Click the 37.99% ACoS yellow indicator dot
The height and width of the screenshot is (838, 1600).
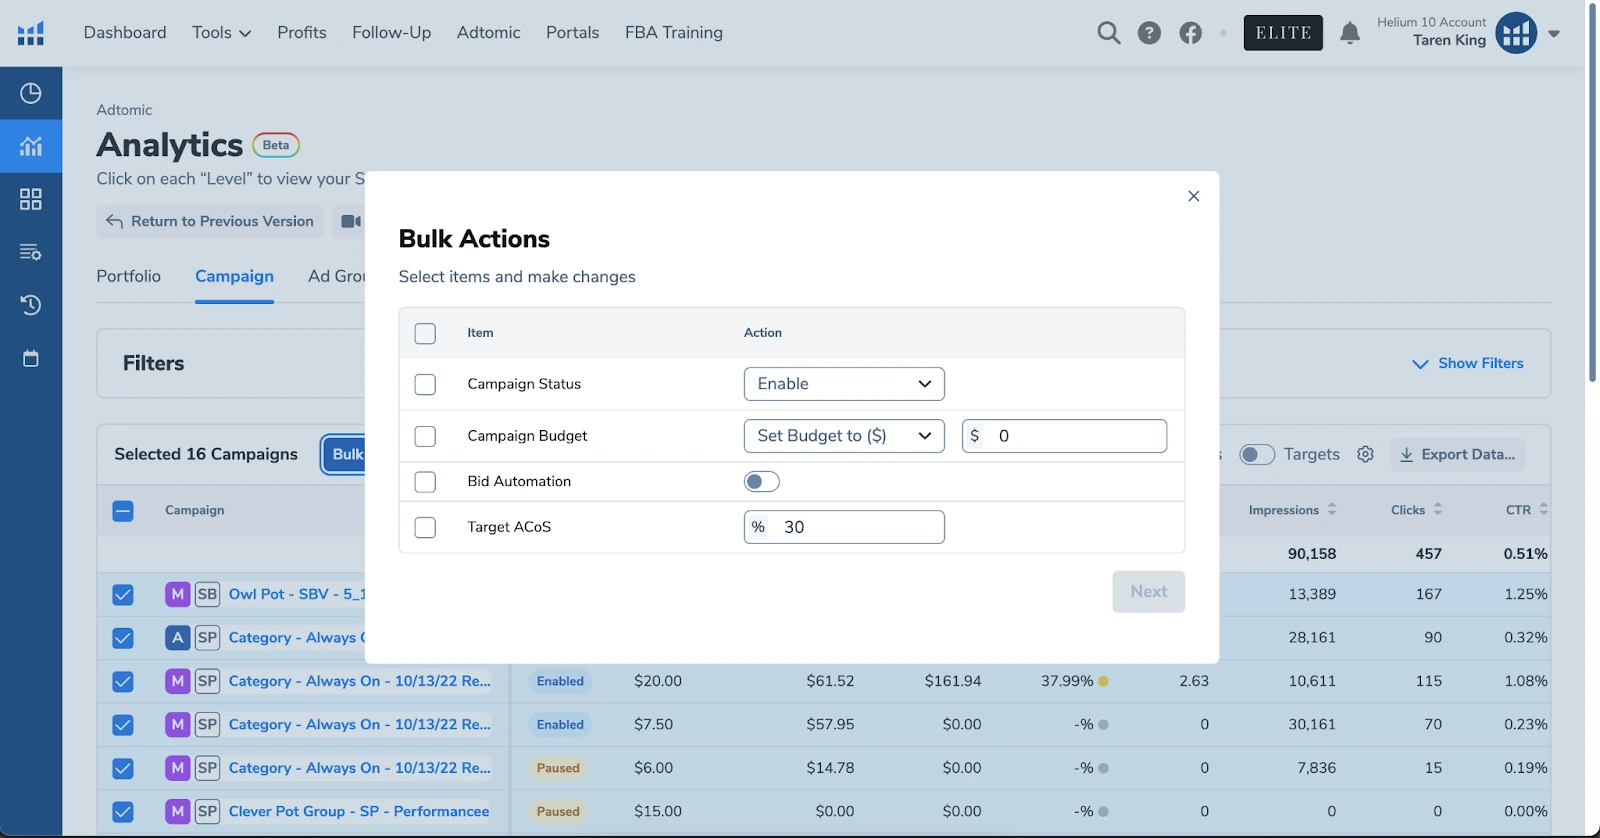1103,681
